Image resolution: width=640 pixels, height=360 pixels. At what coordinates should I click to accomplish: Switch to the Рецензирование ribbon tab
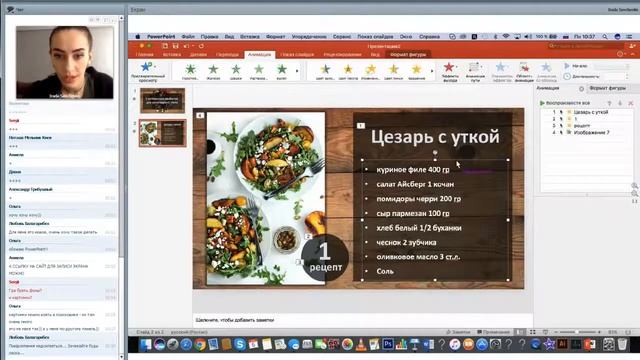[x=342, y=54]
